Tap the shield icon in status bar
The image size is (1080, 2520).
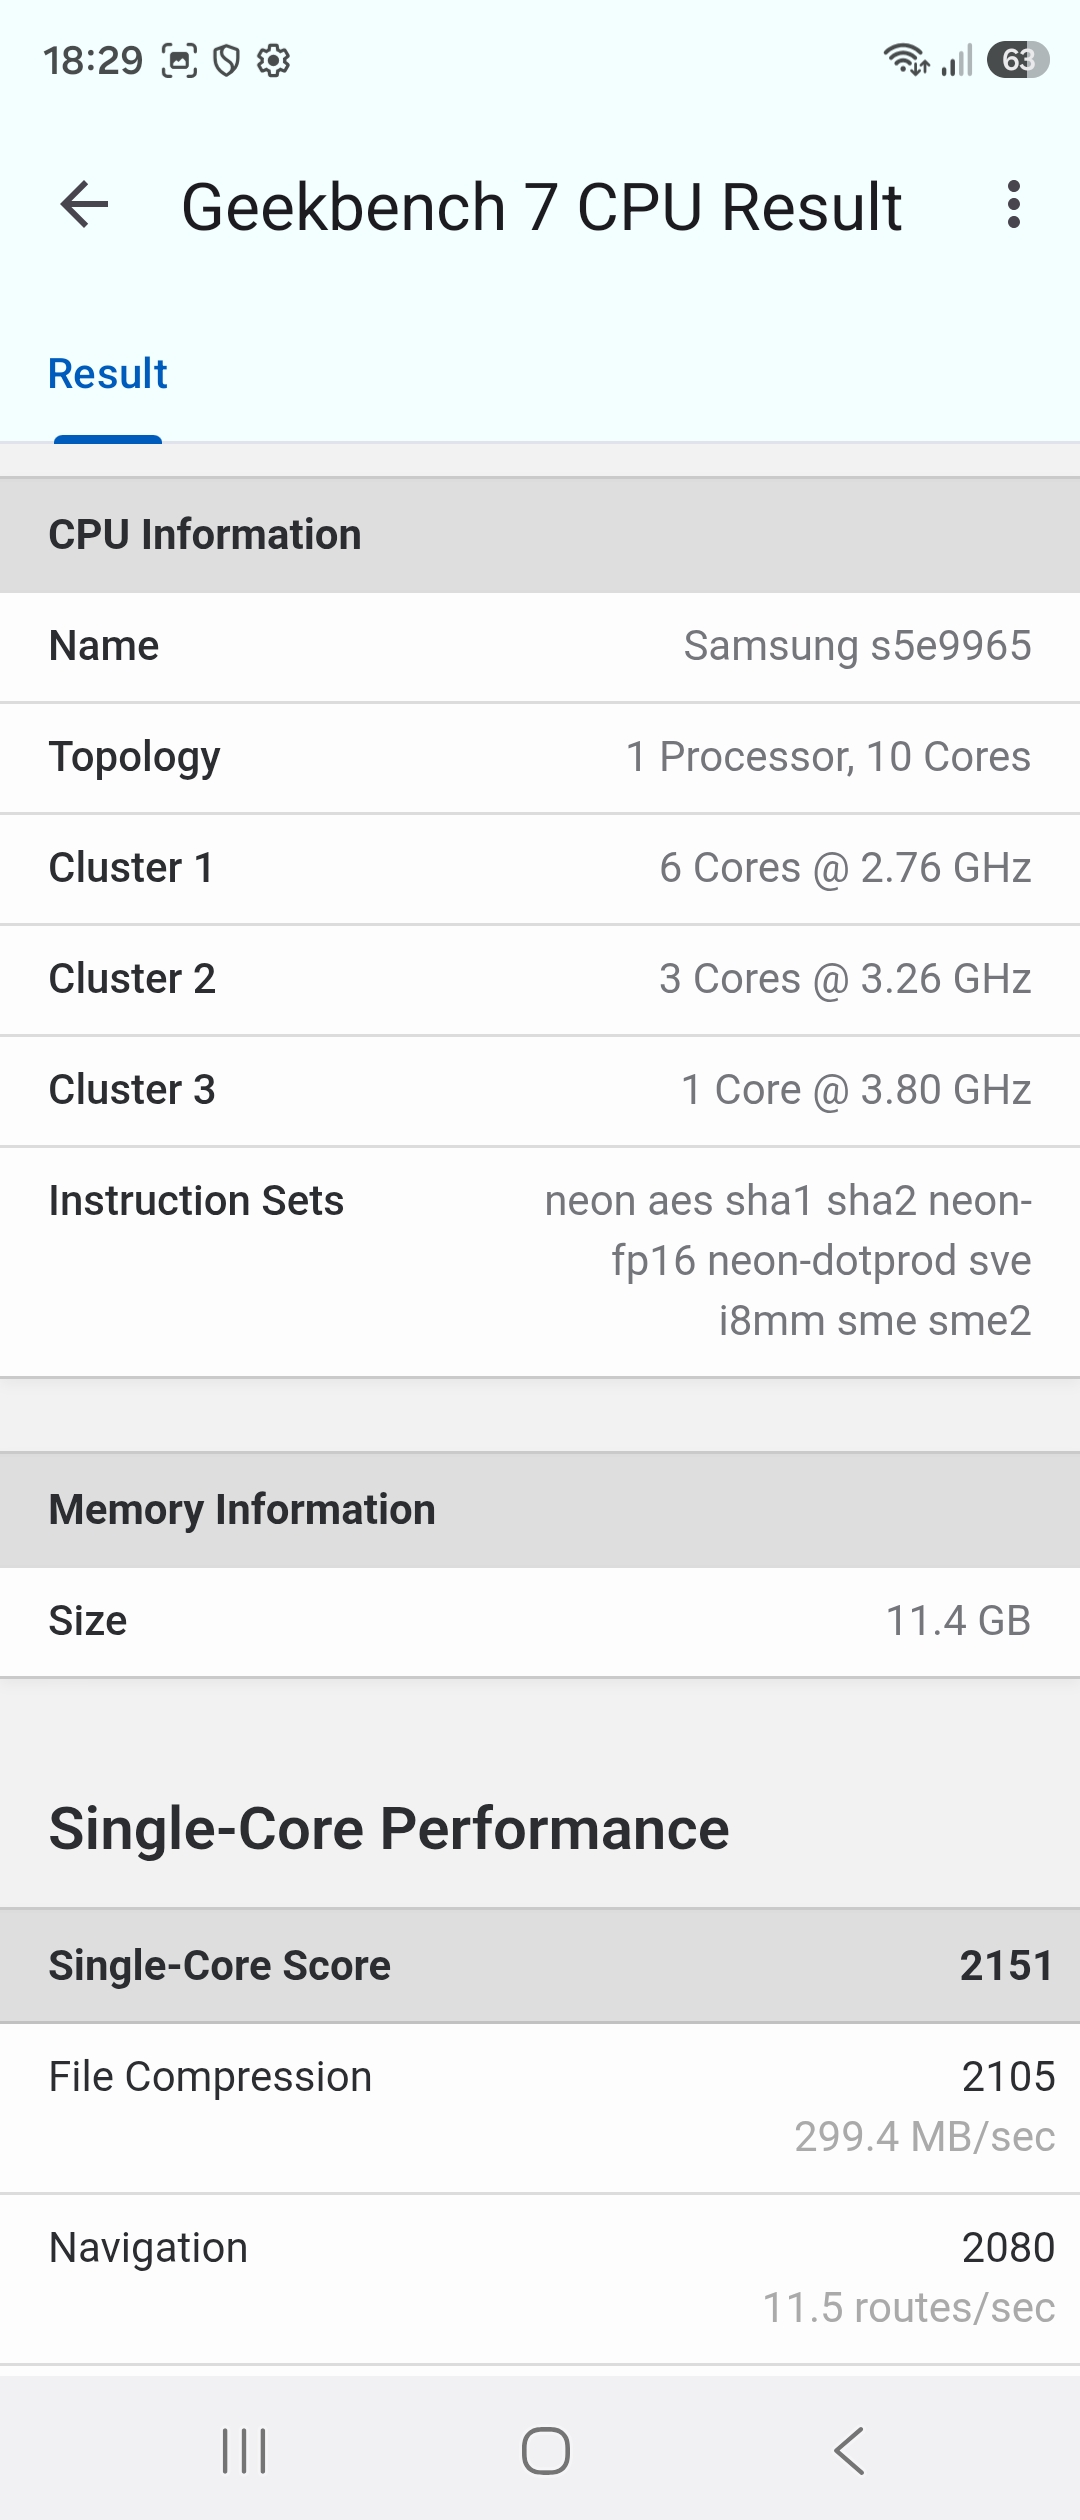coord(228,61)
